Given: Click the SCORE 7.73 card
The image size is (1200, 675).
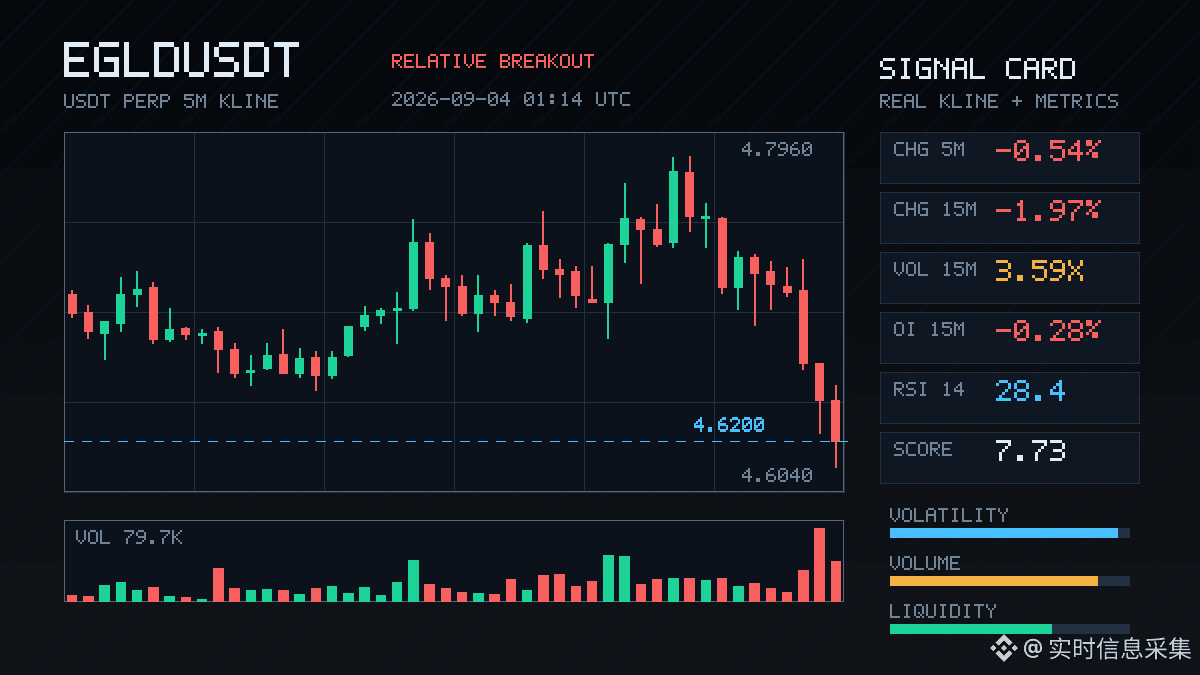Looking at the screenshot, I should click(1009, 457).
